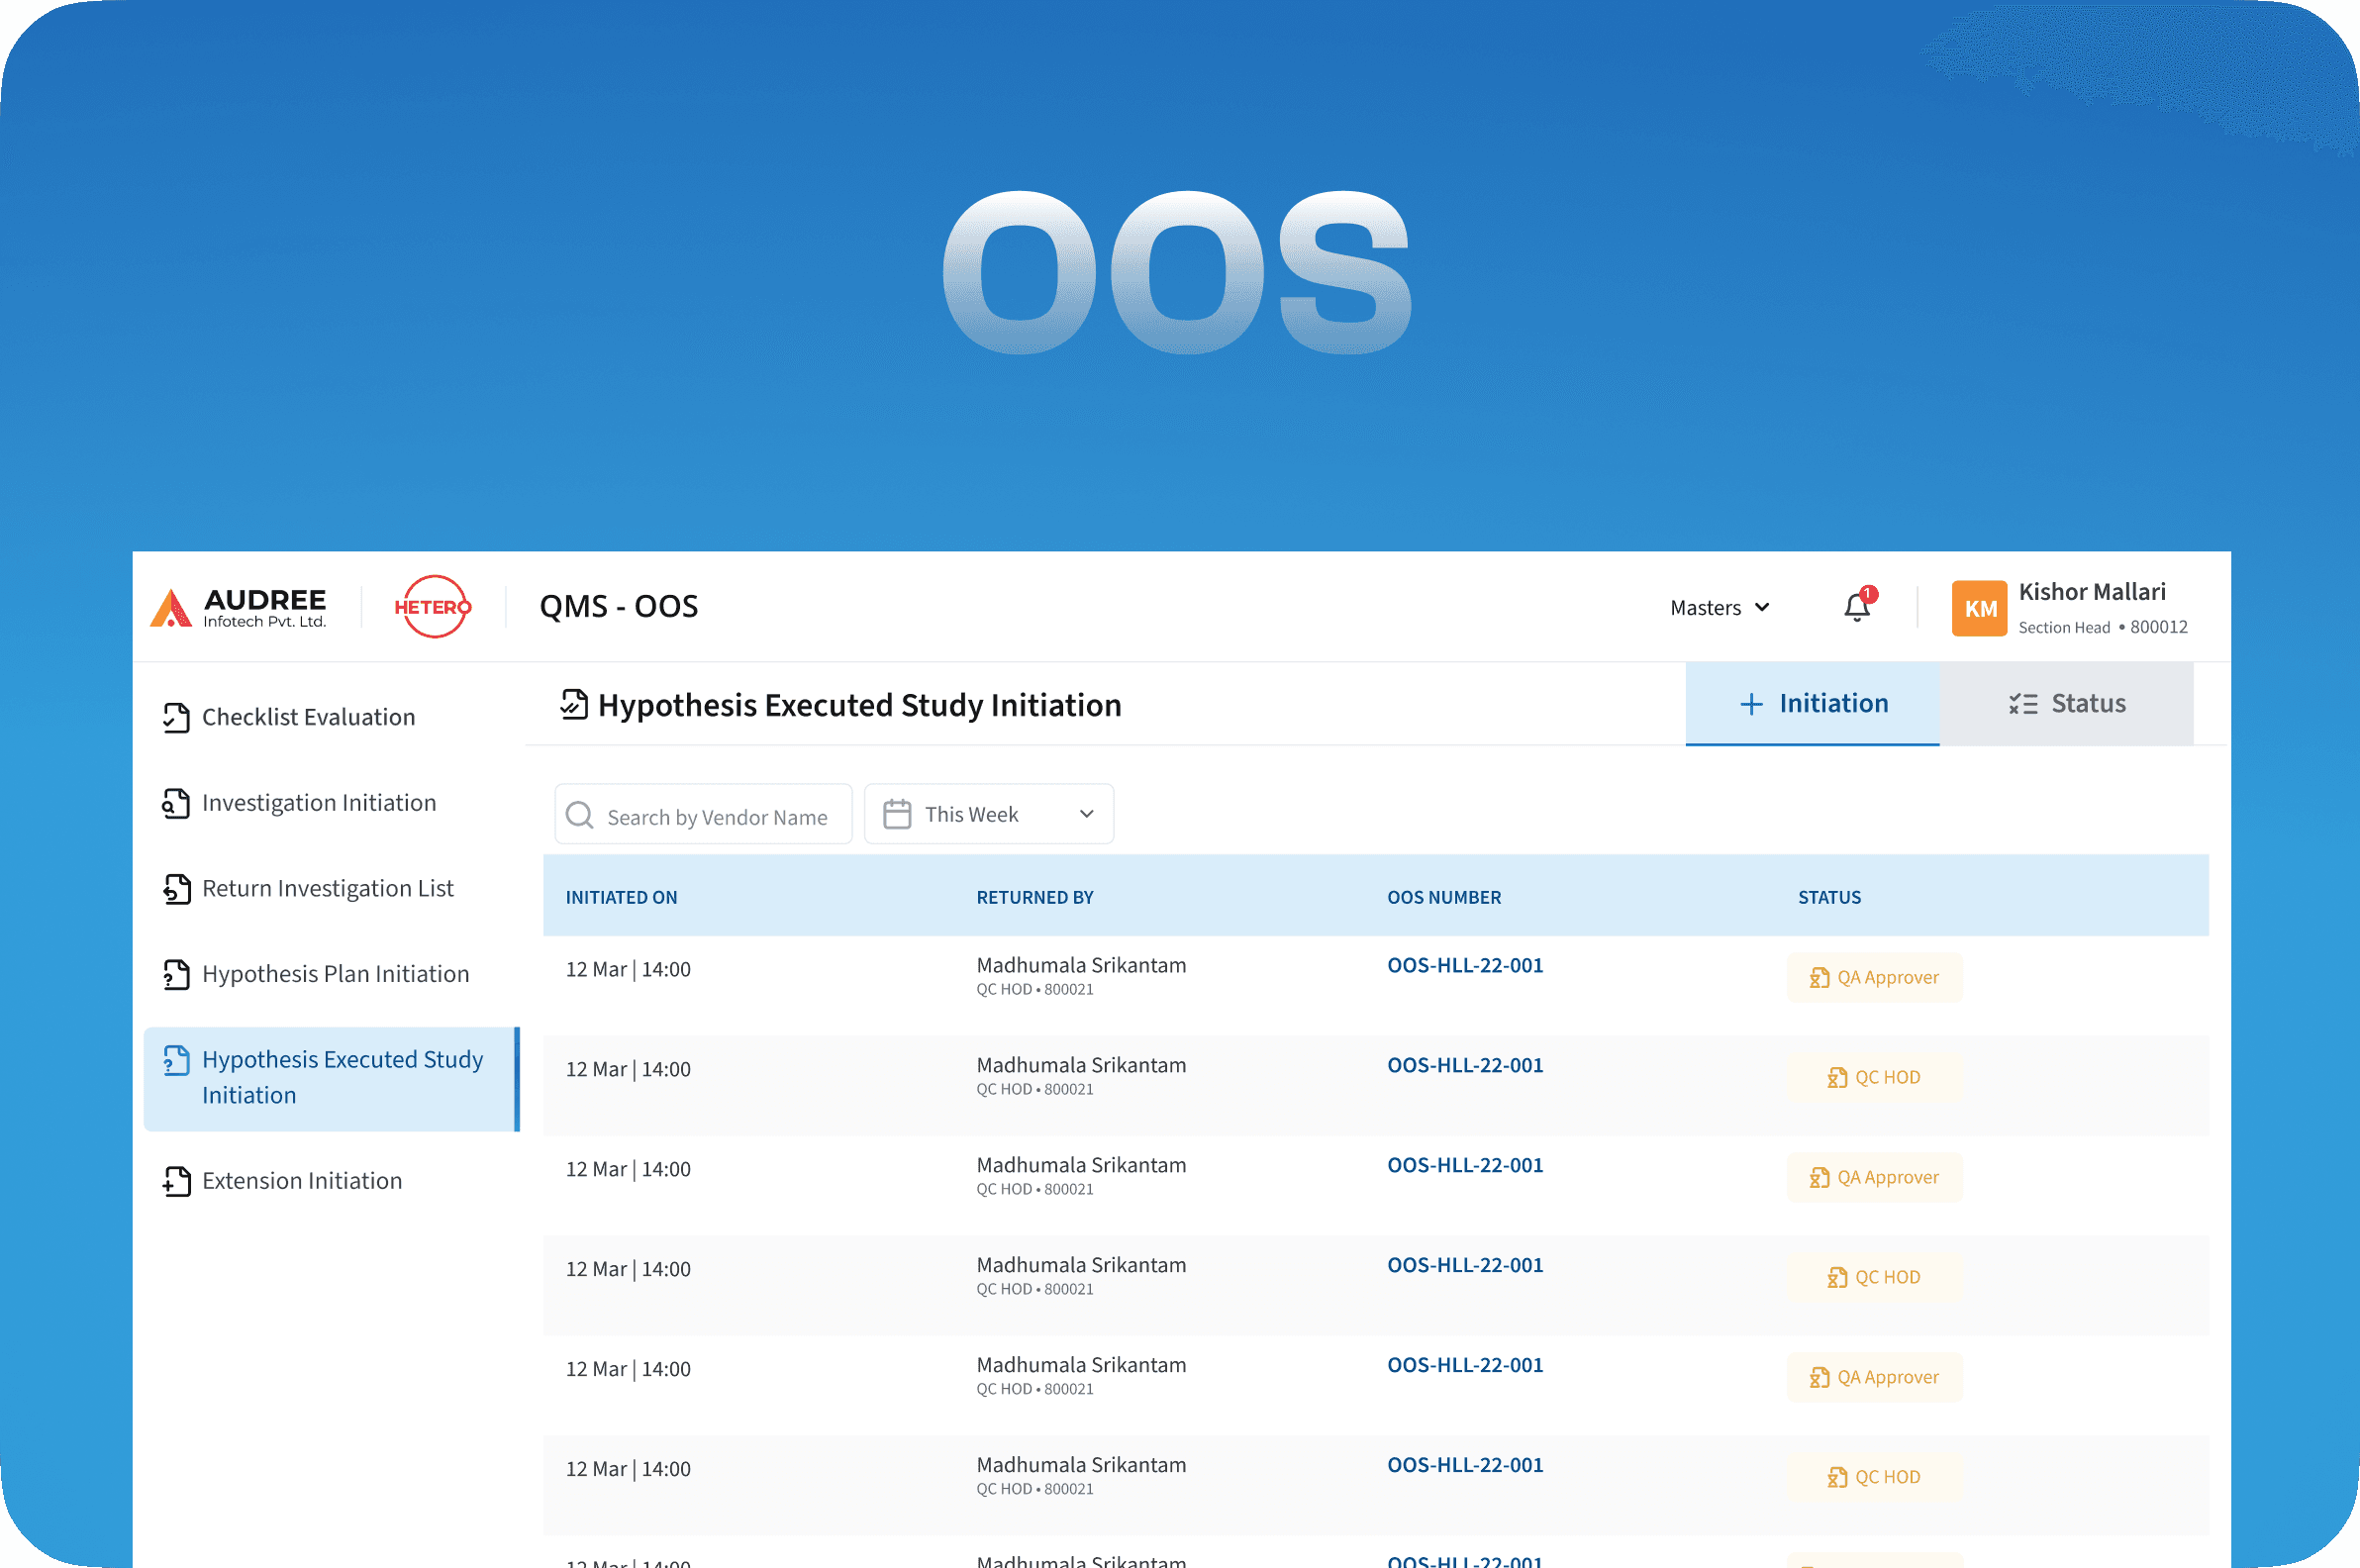Click the Return Investigation List icon
This screenshot has height=1568, width=2360.
coord(176,889)
